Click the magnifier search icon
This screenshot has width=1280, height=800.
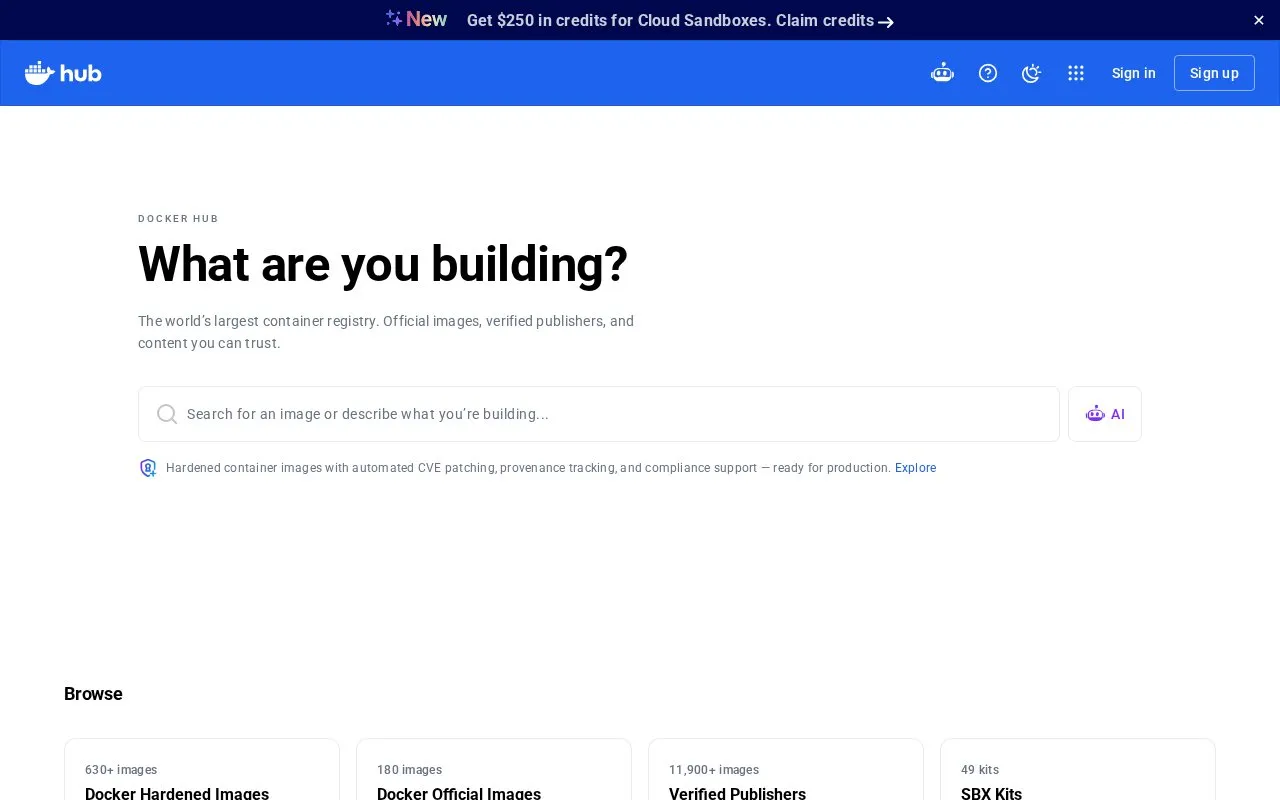167,414
